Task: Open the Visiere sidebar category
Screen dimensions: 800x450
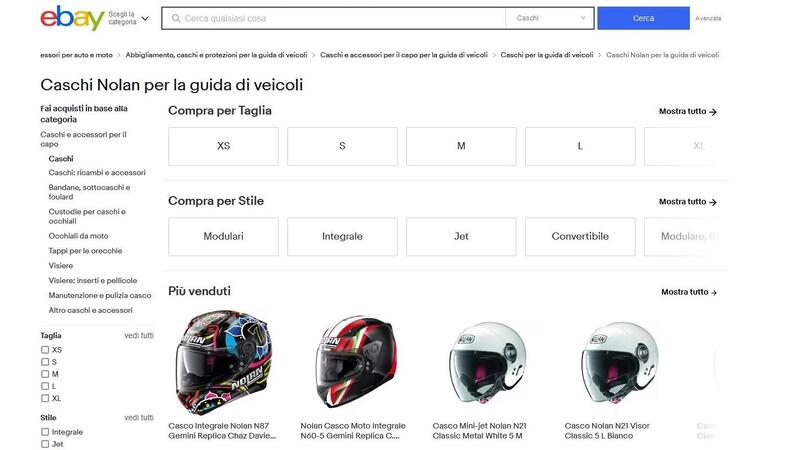Action: click(x=61, y=266)
